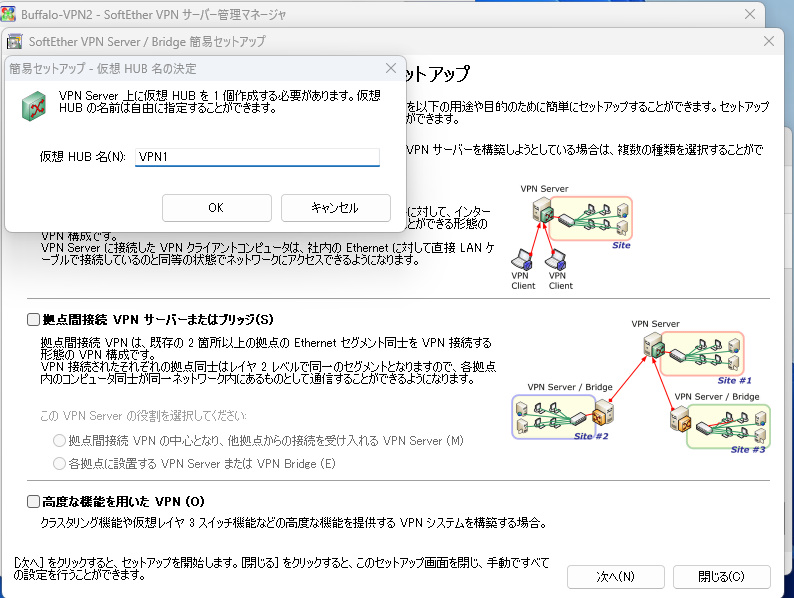The height and width of the screenshot is (598, 794).
Task: Click 閉じる(C) button in setup window
Action: point(722,577)
